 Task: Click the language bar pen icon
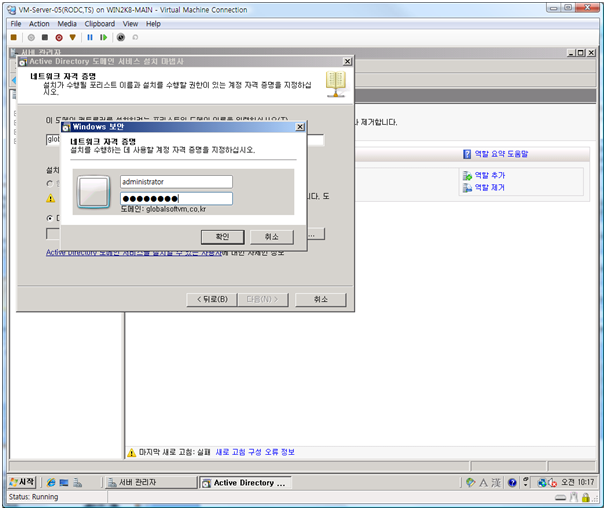click(470, 483)
